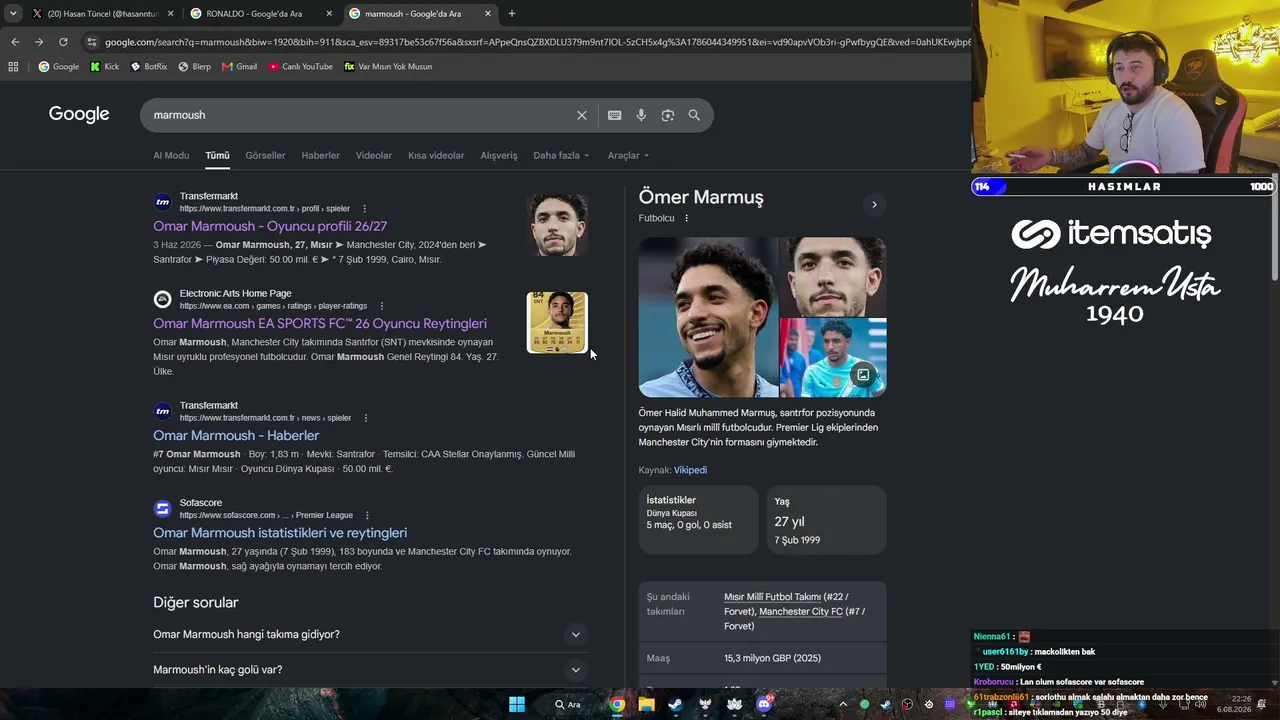Screen dimensions: 1280x720
Task: Open the Vikipedi source link
Action: 690,470
